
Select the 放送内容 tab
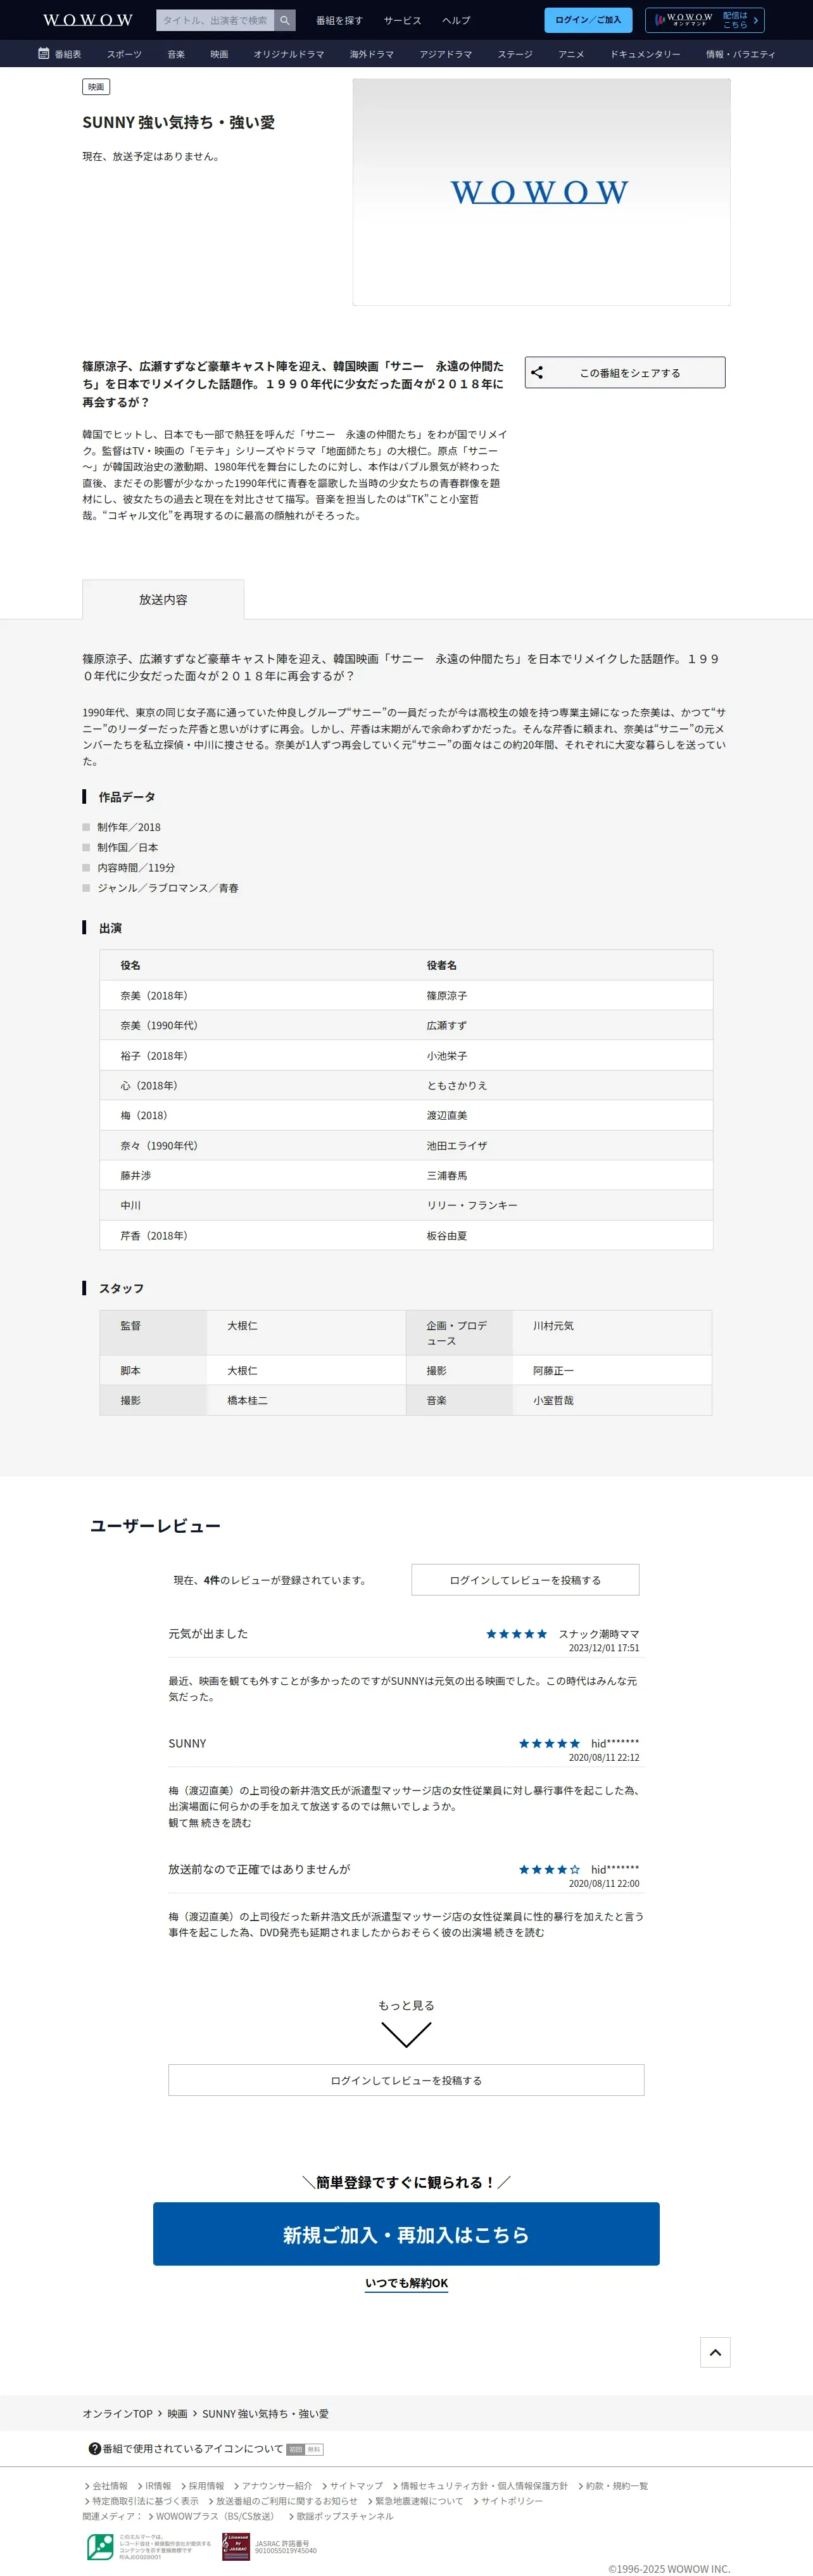tap(163, 599)
